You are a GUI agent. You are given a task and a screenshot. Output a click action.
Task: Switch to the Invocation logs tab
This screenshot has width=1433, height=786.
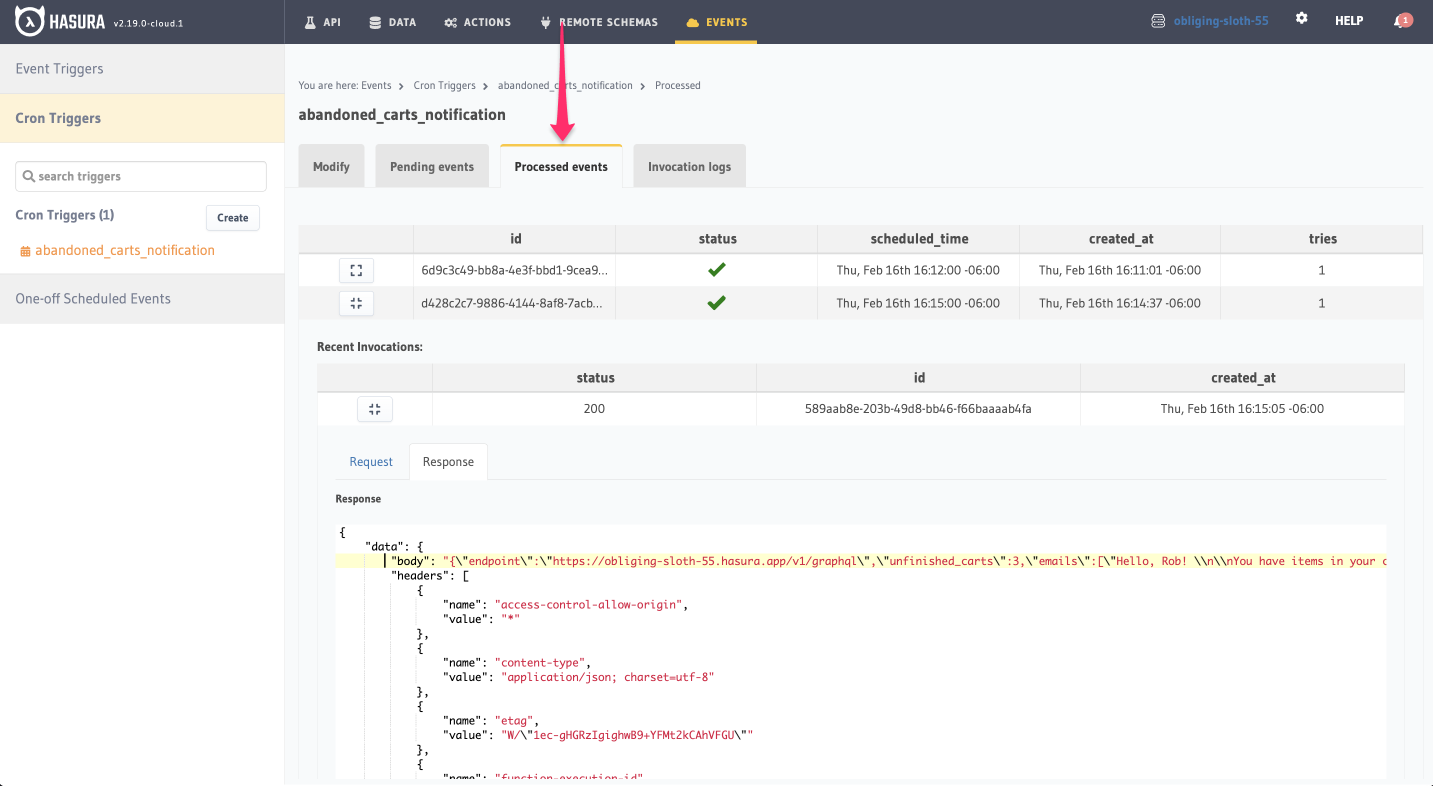[689, 165]
